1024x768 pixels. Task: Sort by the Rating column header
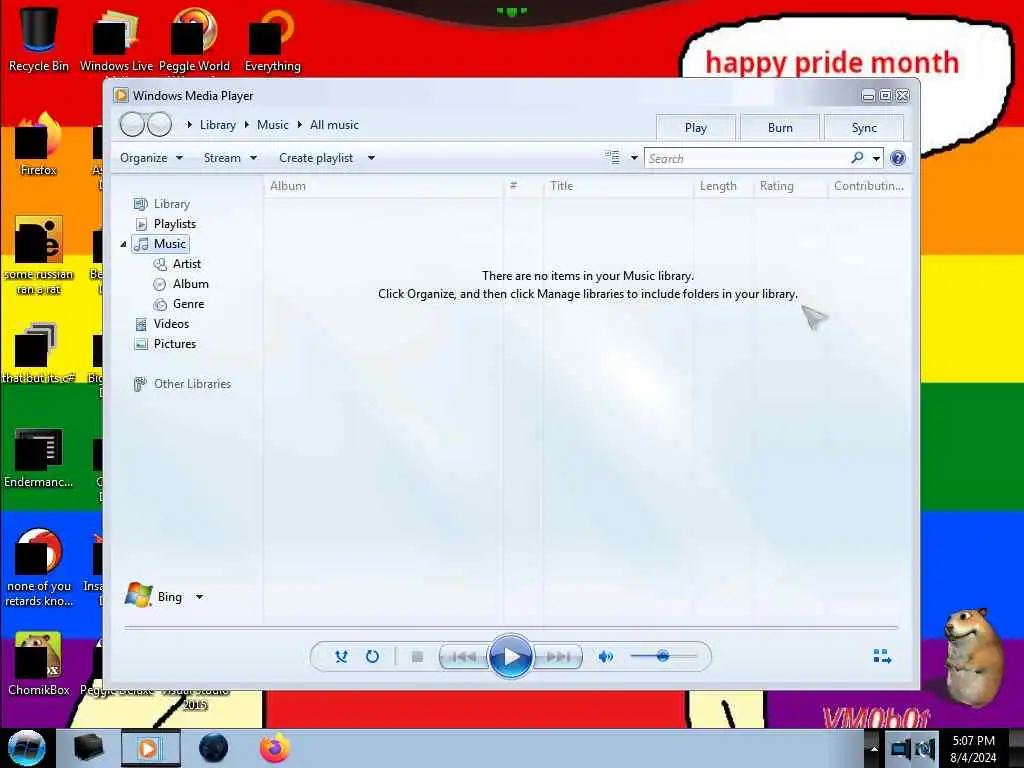click(x=791, y=186)
